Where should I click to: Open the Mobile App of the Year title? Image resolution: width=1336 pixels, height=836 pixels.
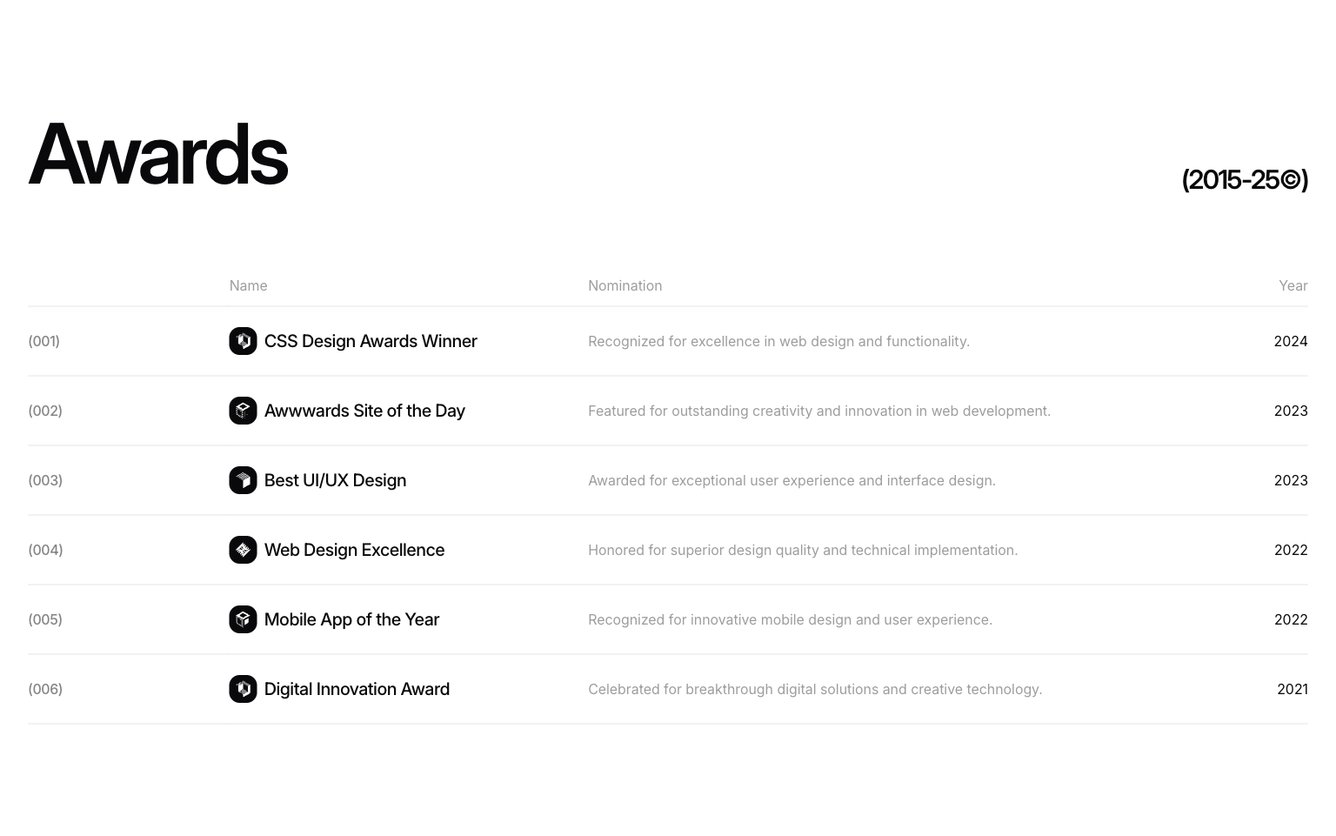(351, 620)
